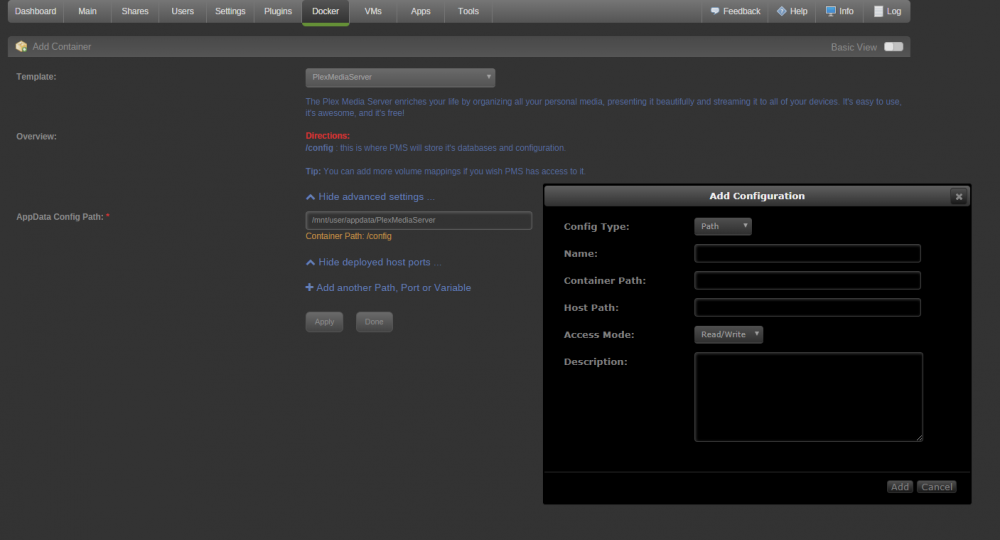1000x540 pixels.
Task: Toggle the Basic View switch
Action: 893,47
